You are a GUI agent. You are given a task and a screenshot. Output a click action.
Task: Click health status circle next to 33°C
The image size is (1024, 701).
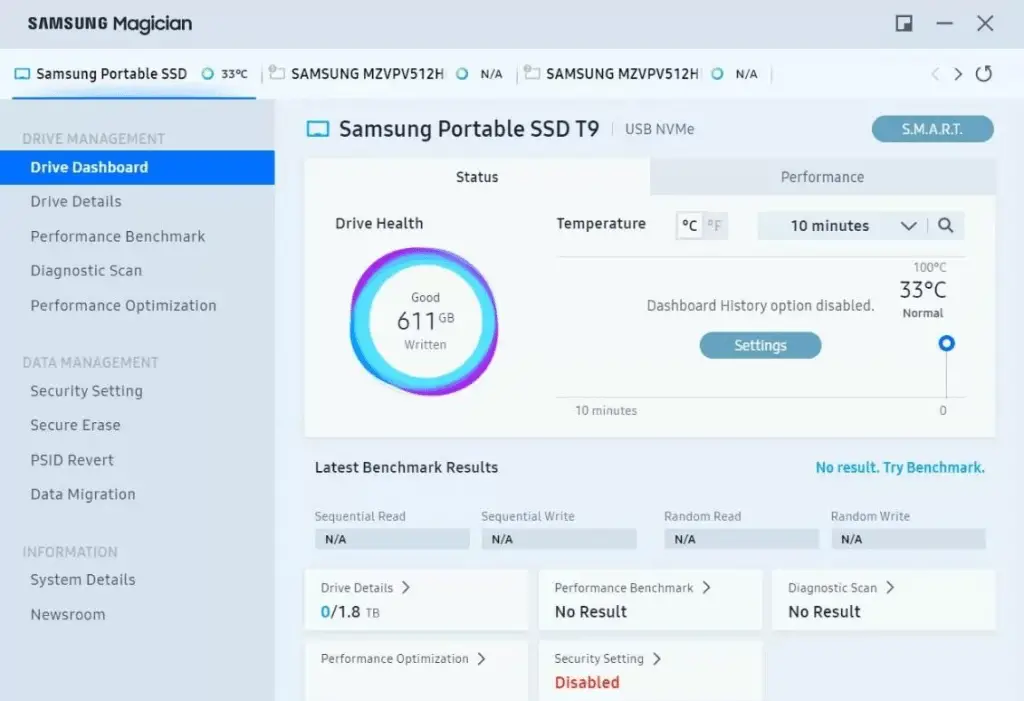click(x=208, y=74)
